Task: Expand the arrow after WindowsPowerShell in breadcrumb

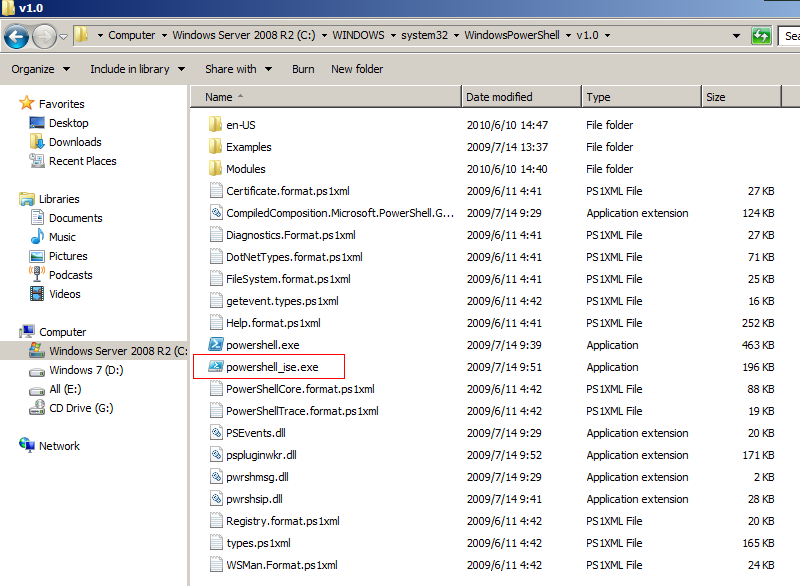Action: click(568, 35)
